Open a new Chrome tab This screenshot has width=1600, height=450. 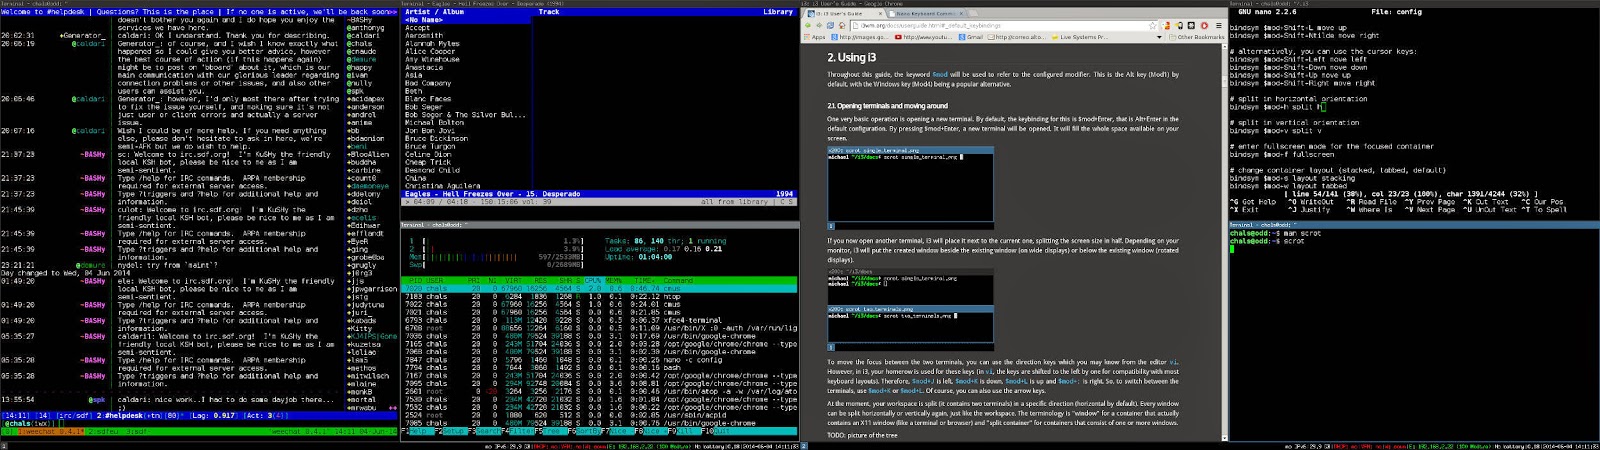[x=973, y=13]
